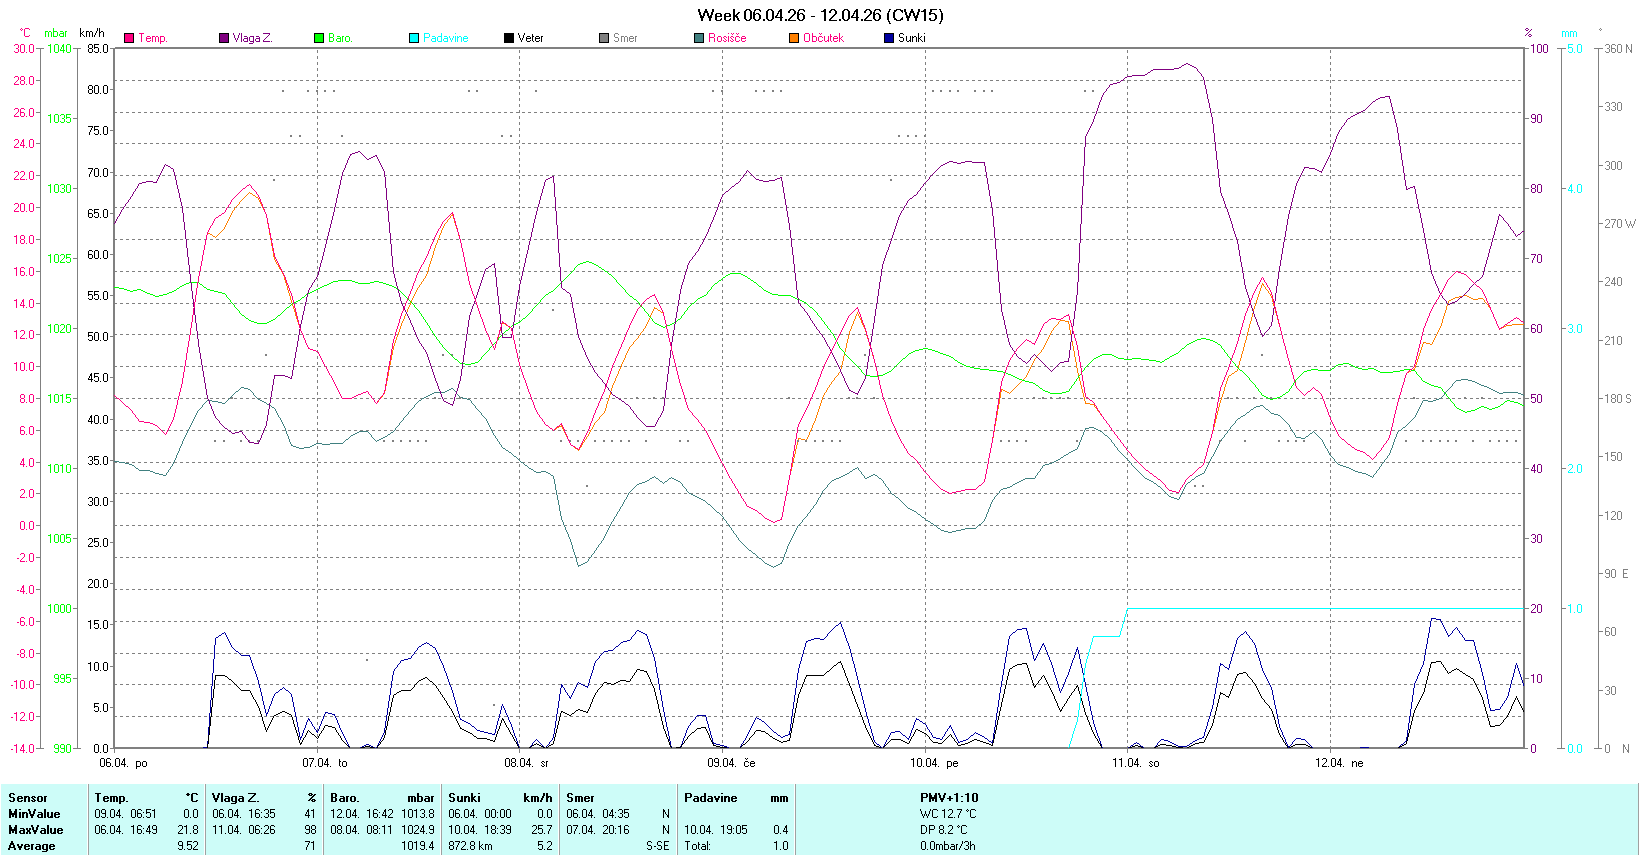Click the 12.04. ne date axis label
Image resolution: width=1639 pixels, height=855 pixels.
click(x=1339, y=763)
